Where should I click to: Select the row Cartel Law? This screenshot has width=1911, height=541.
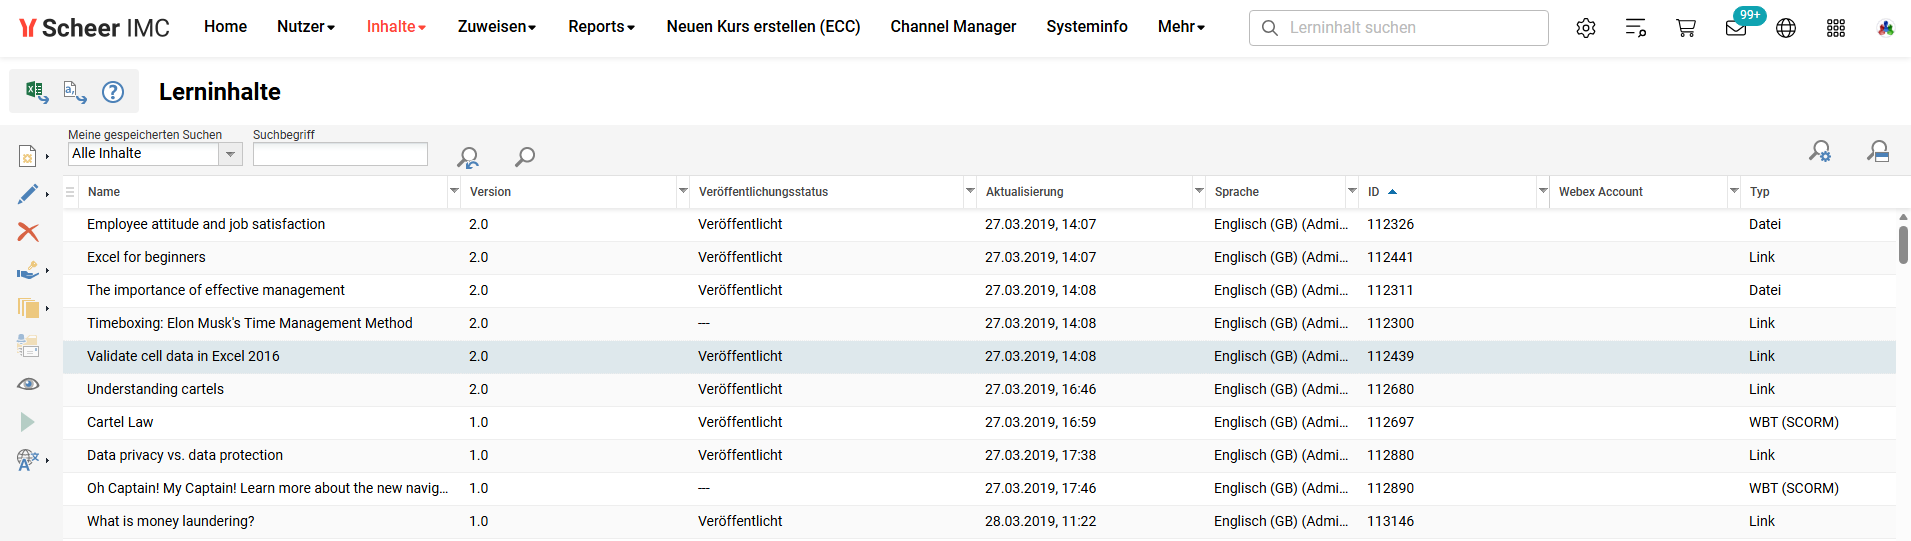pos(979,422)
